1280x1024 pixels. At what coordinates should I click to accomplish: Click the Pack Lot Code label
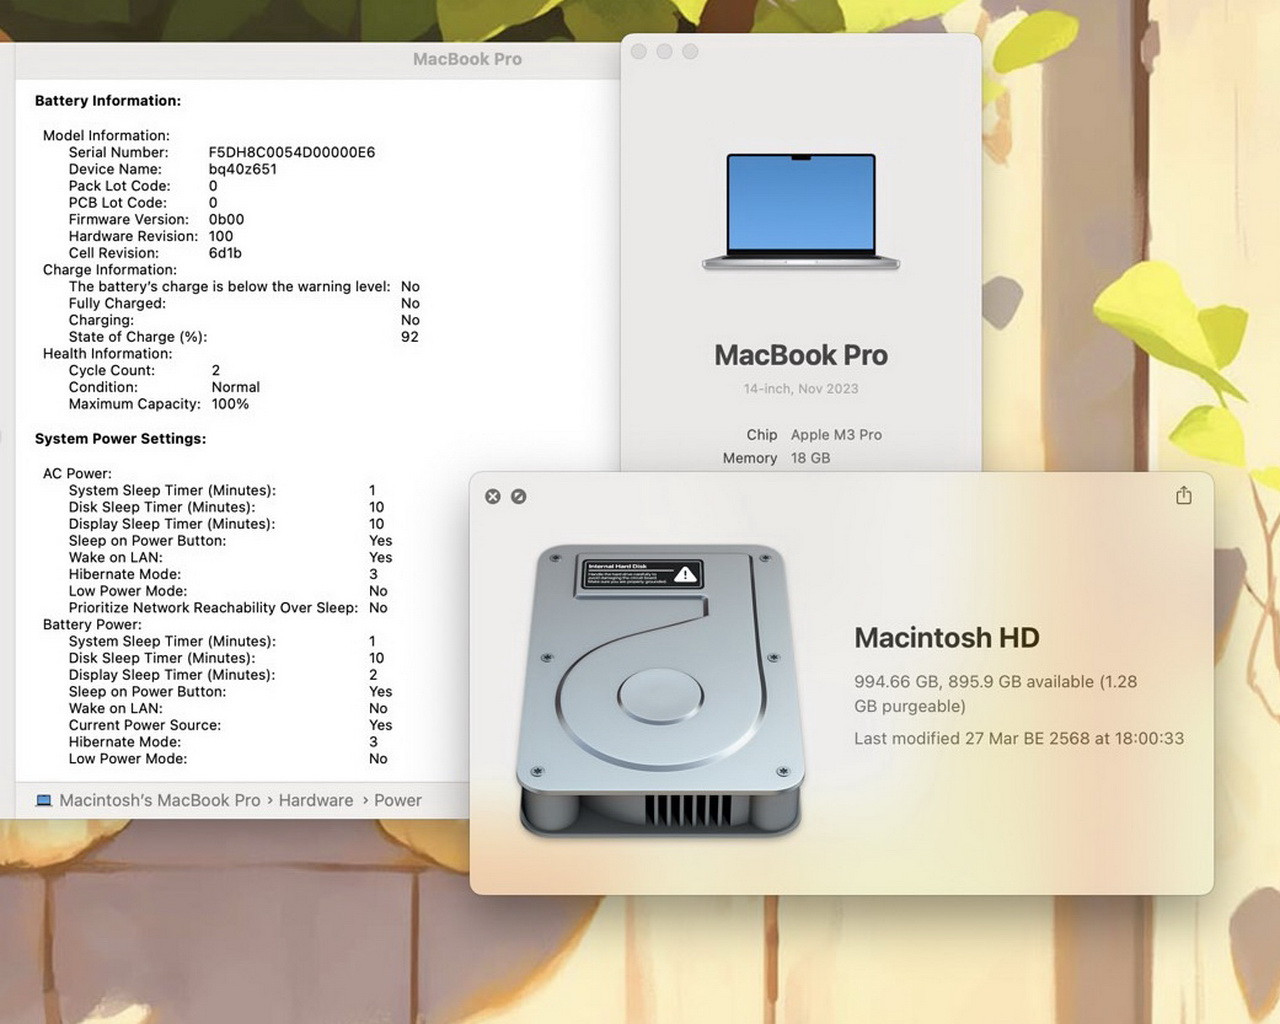point(119,185)
